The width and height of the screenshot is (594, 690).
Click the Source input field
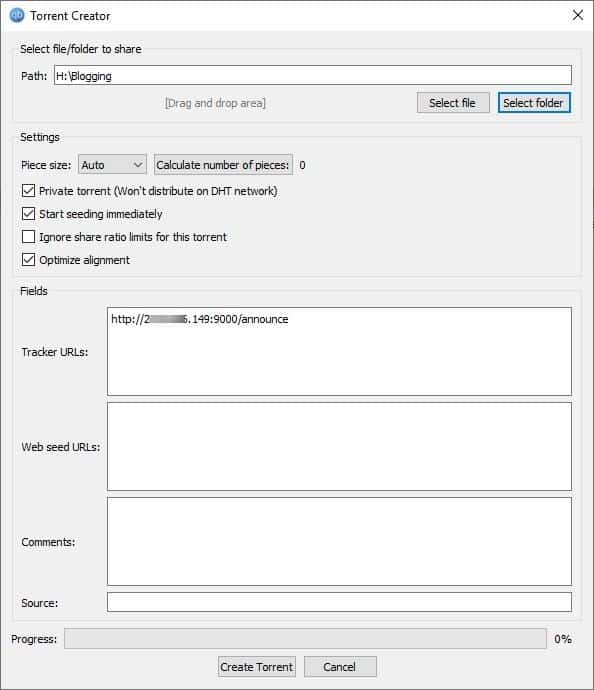[339, 602]
